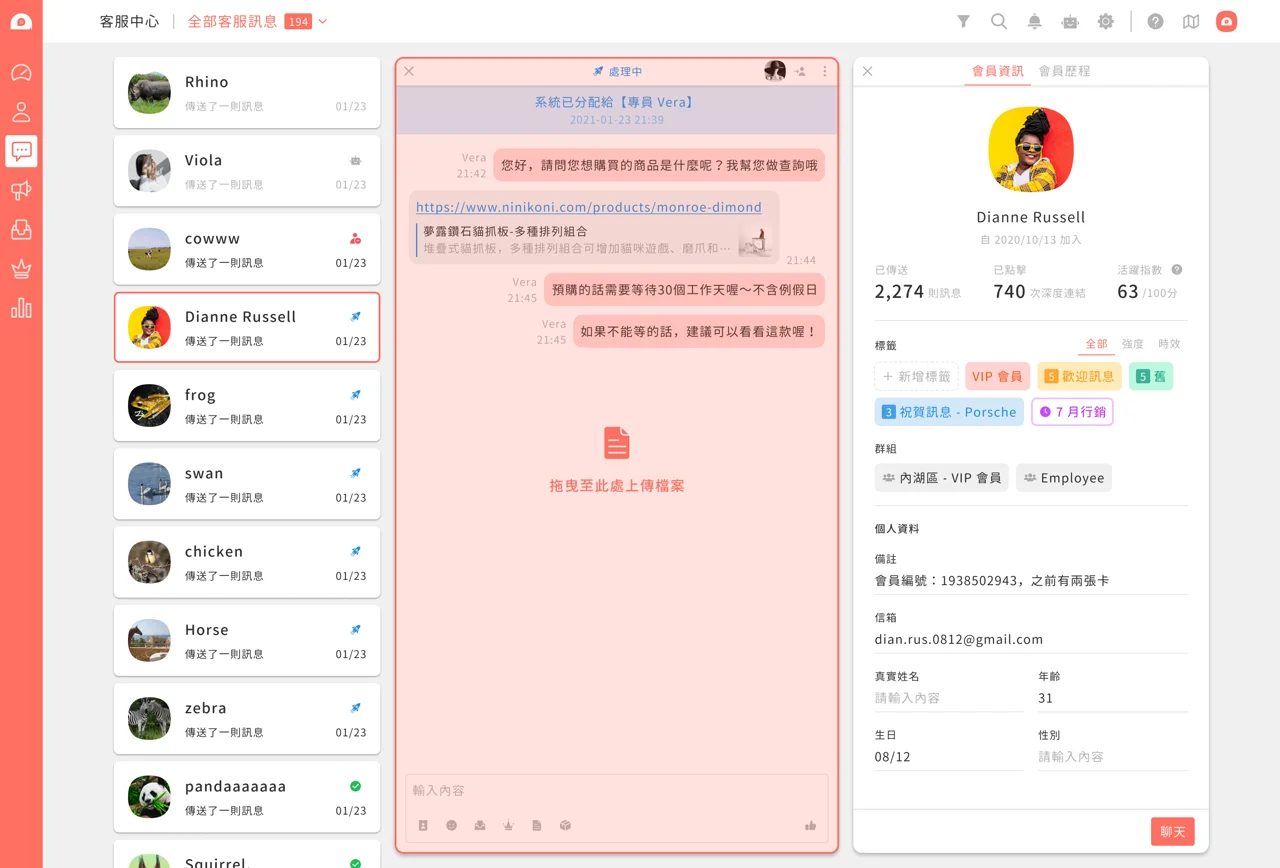
Task: Open notifications bell icon
Action: [1035, 21]
